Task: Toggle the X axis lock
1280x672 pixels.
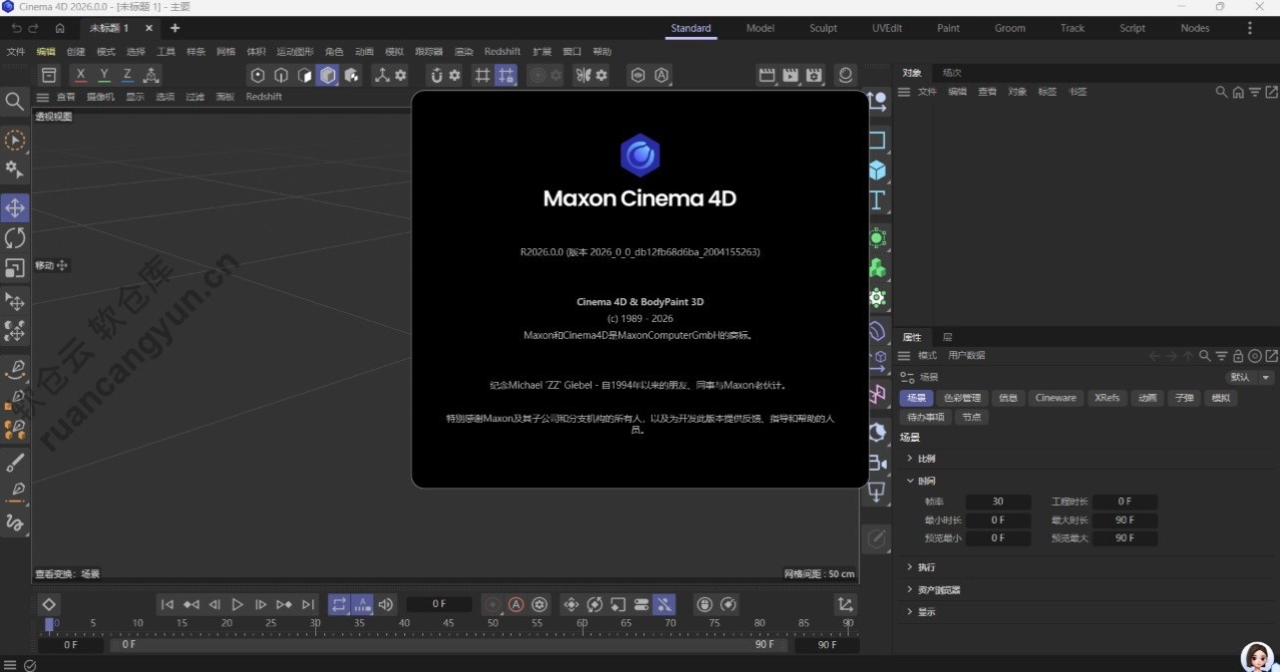Action: pos(80,74)
